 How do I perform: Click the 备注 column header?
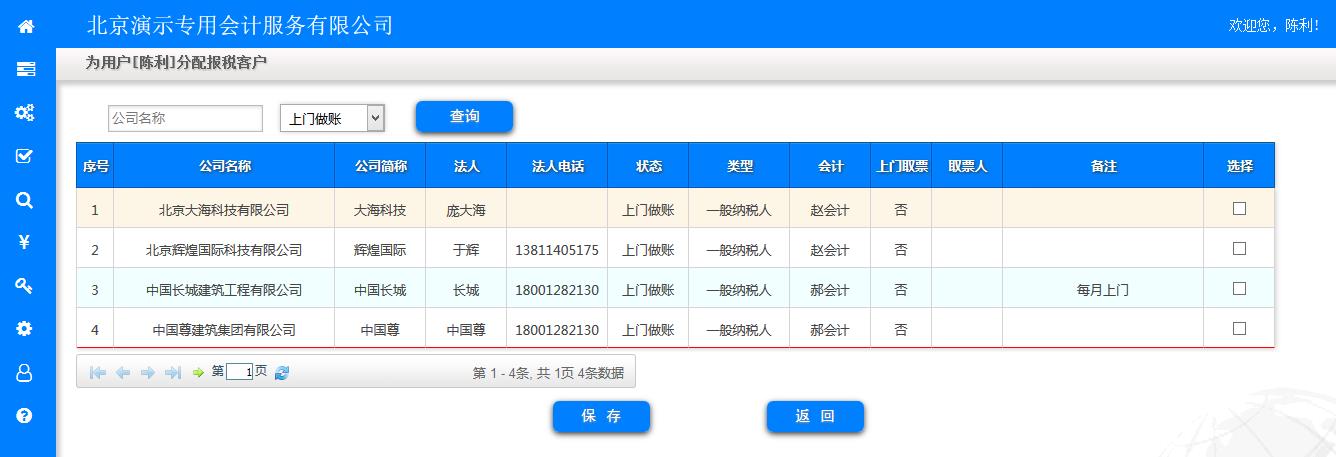coord(1103,165)
